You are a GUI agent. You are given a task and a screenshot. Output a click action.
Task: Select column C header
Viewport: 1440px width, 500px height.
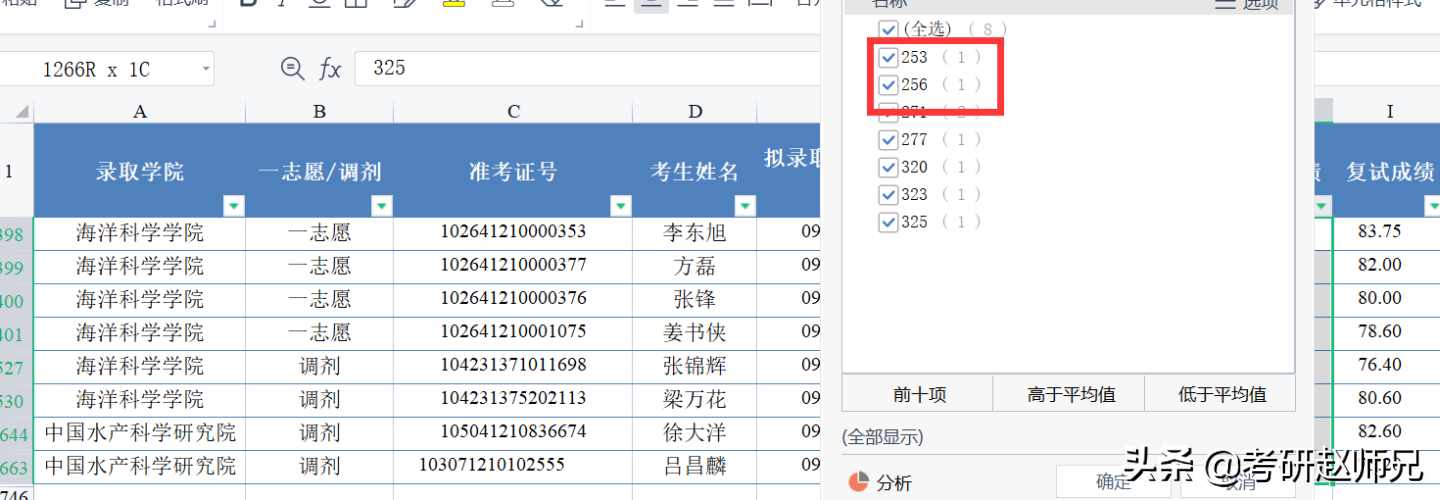(513, 111)
